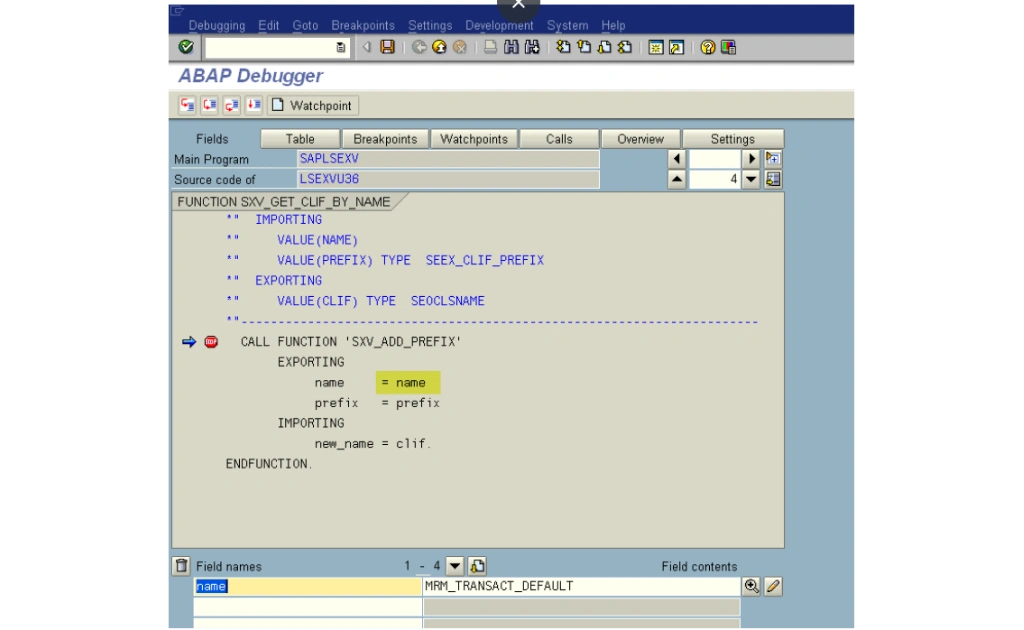Open the Development menu
This screenshot has height=630, width=1024.
(x=499, y=25)
